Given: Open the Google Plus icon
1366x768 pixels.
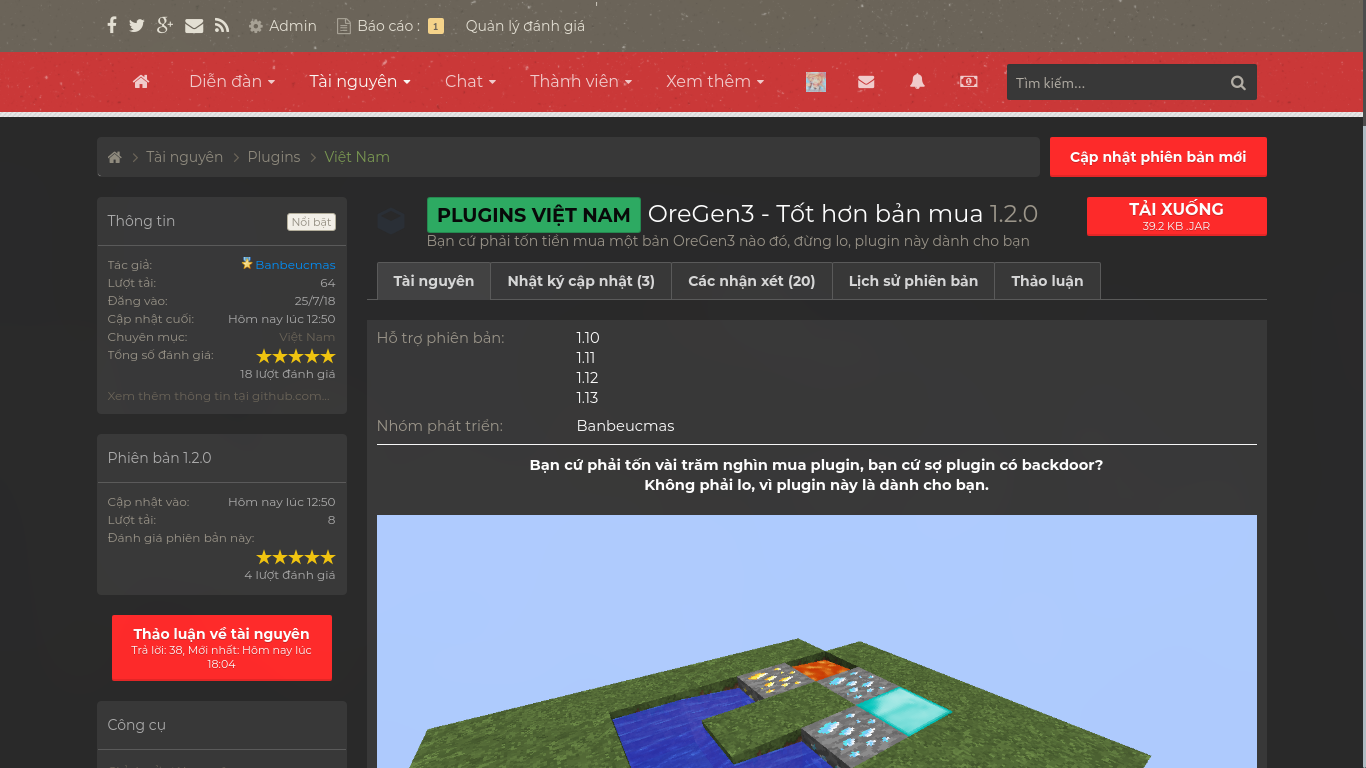Looking at the screenshot, I should pos(165,26).
